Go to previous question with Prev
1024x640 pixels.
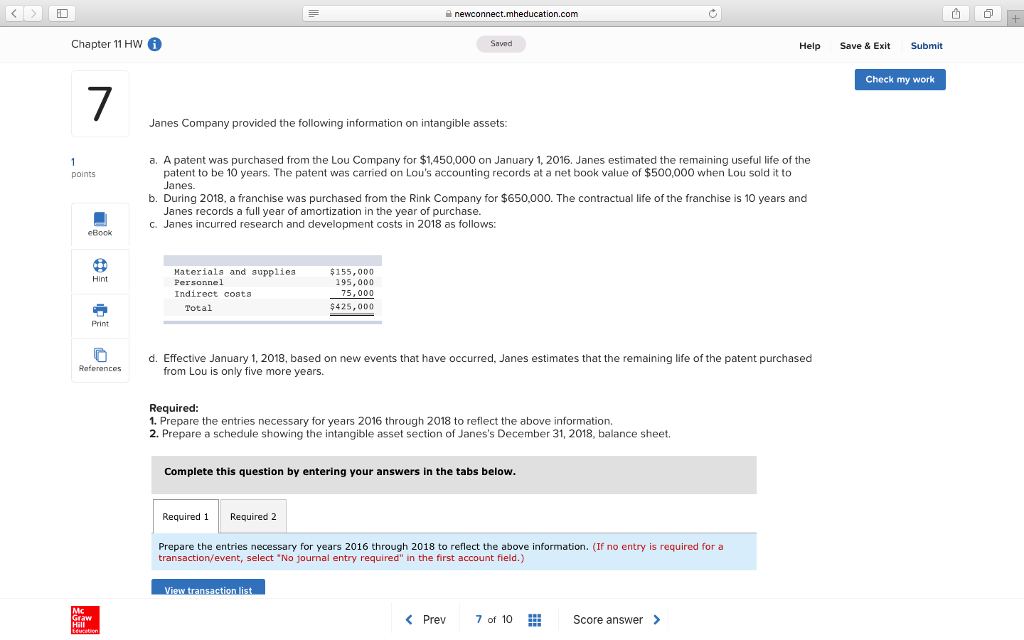426,620
